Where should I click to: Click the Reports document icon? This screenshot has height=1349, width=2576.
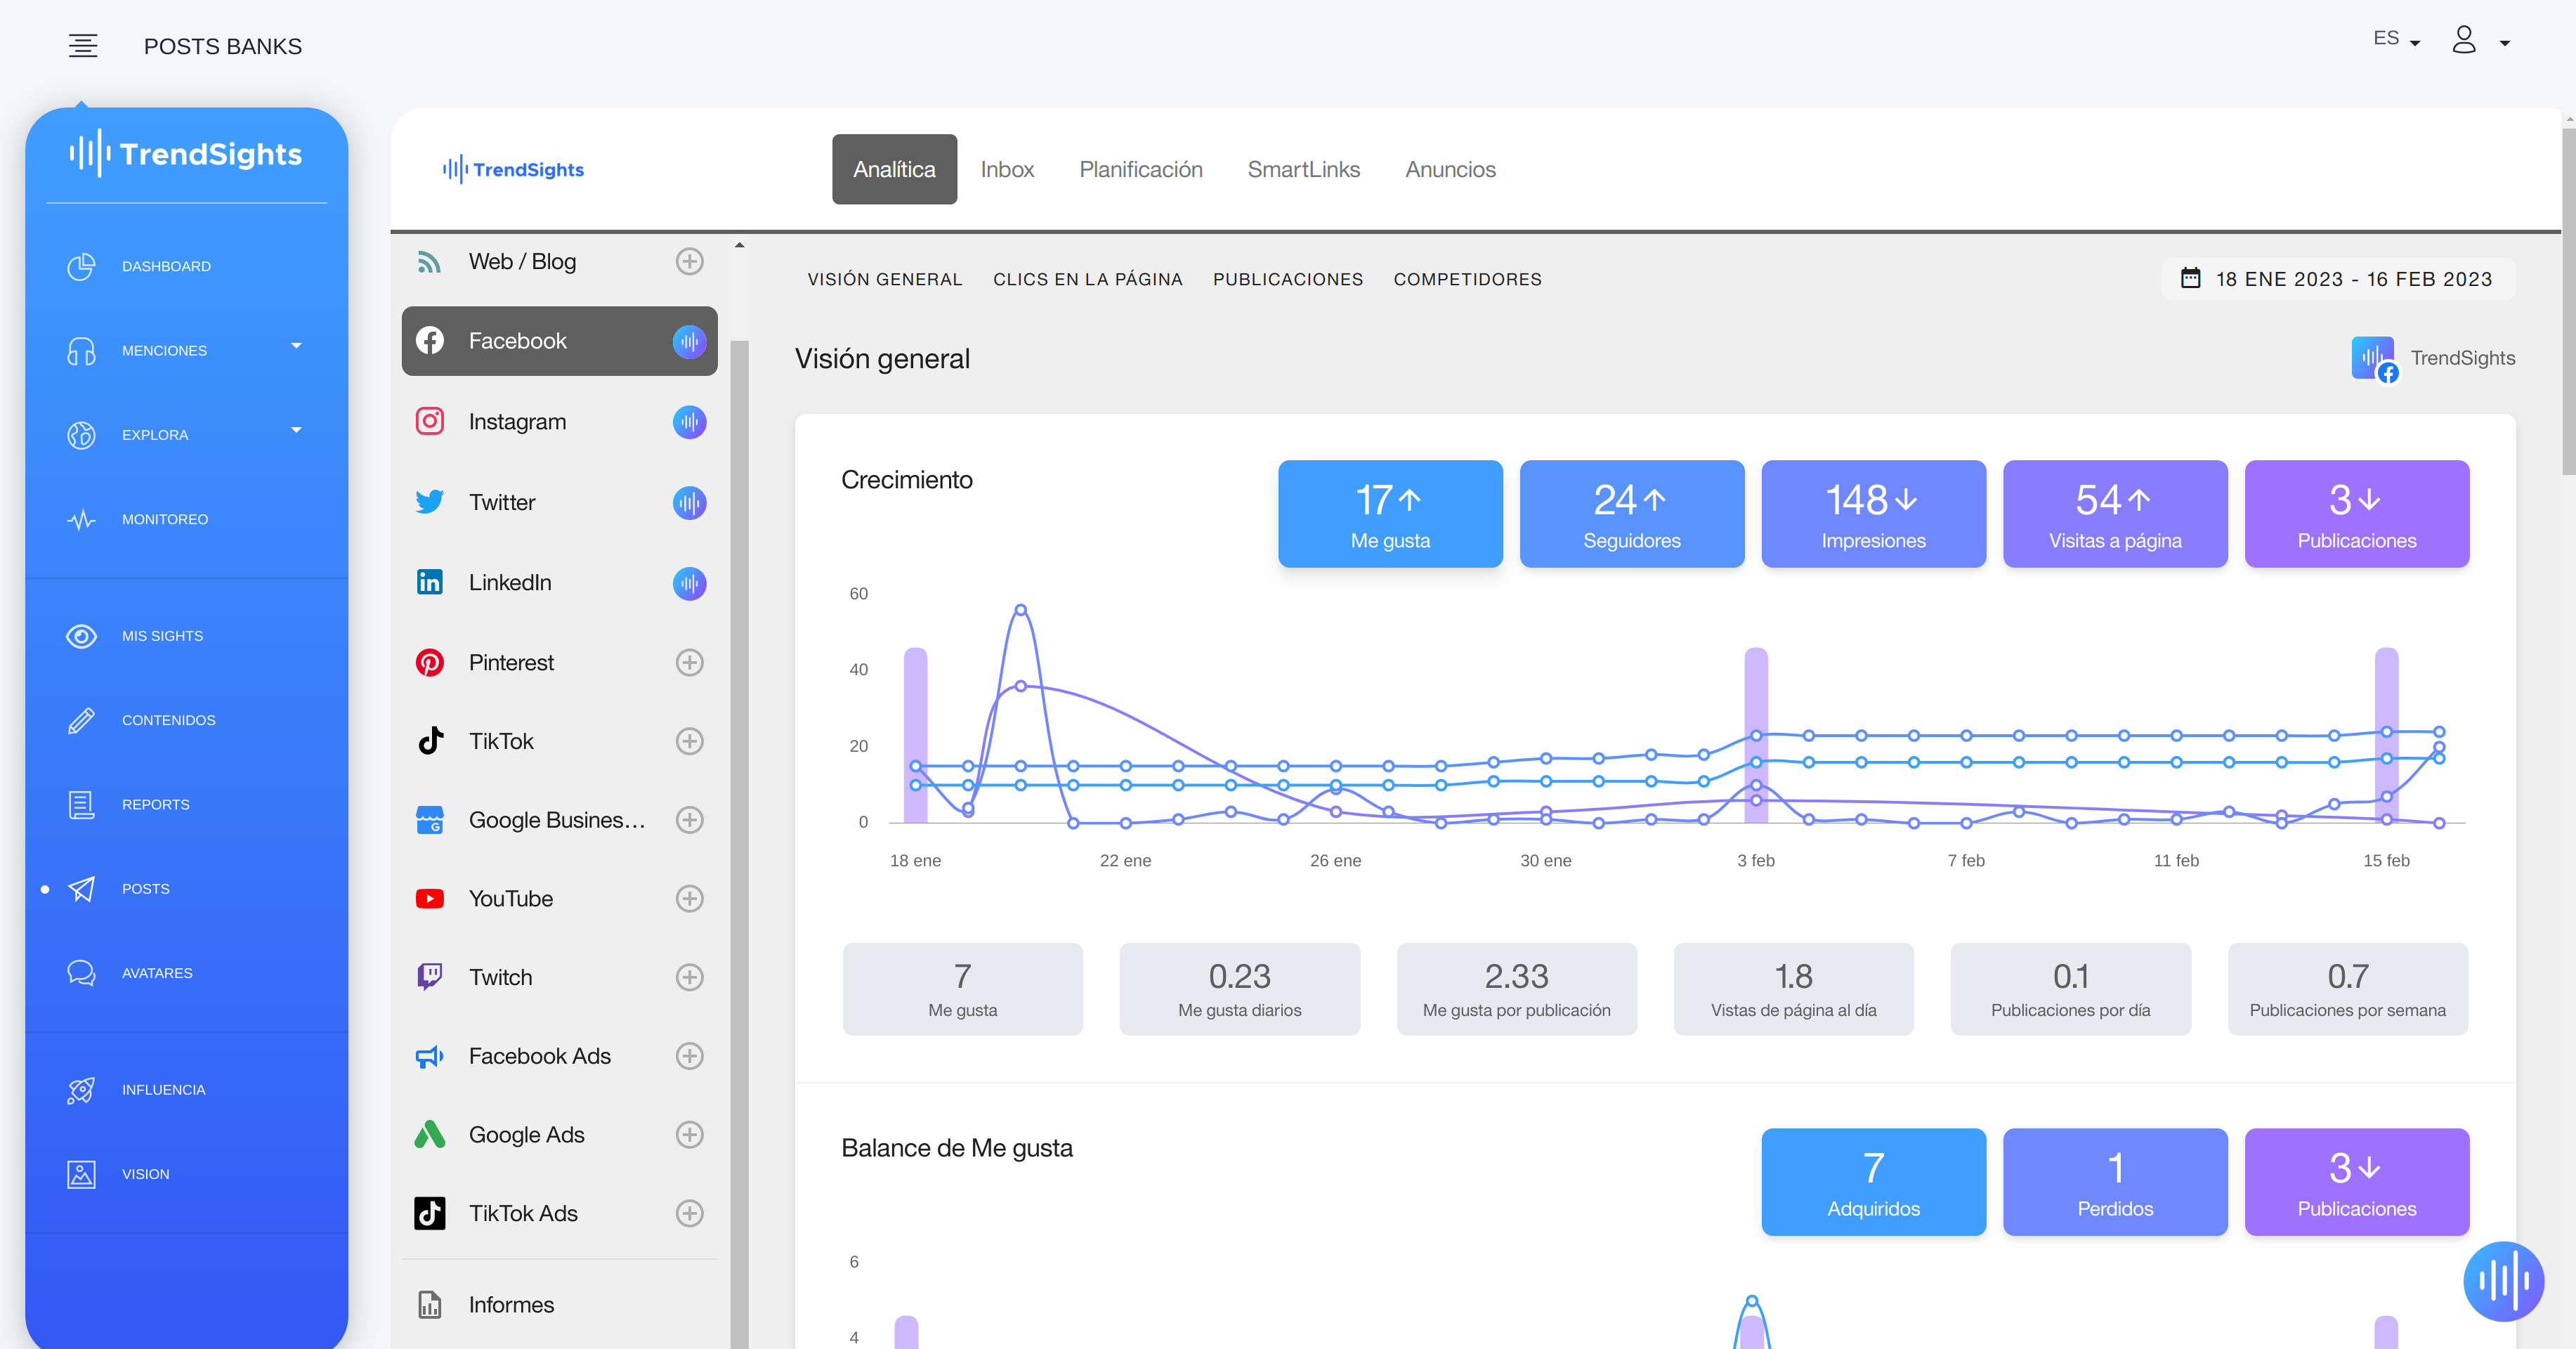(x=81, y=804)
